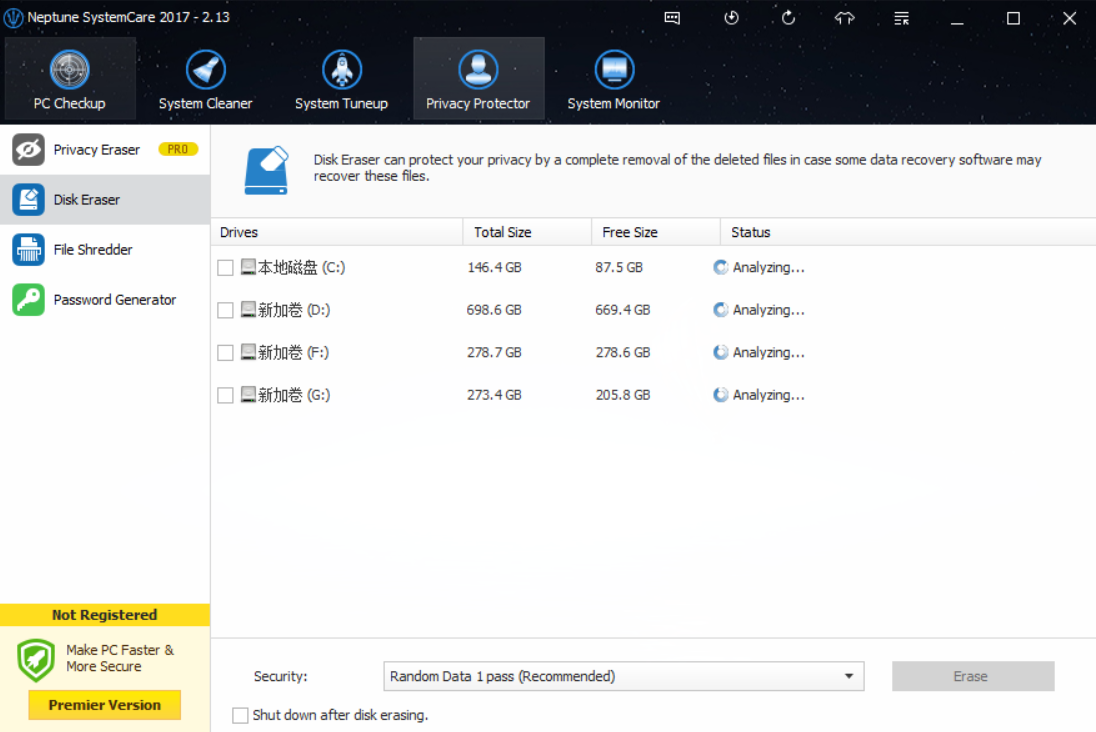1096x732 pixels.
Task: Click the 本地磁盘 (C:) drive name
Action: (301, 268)
